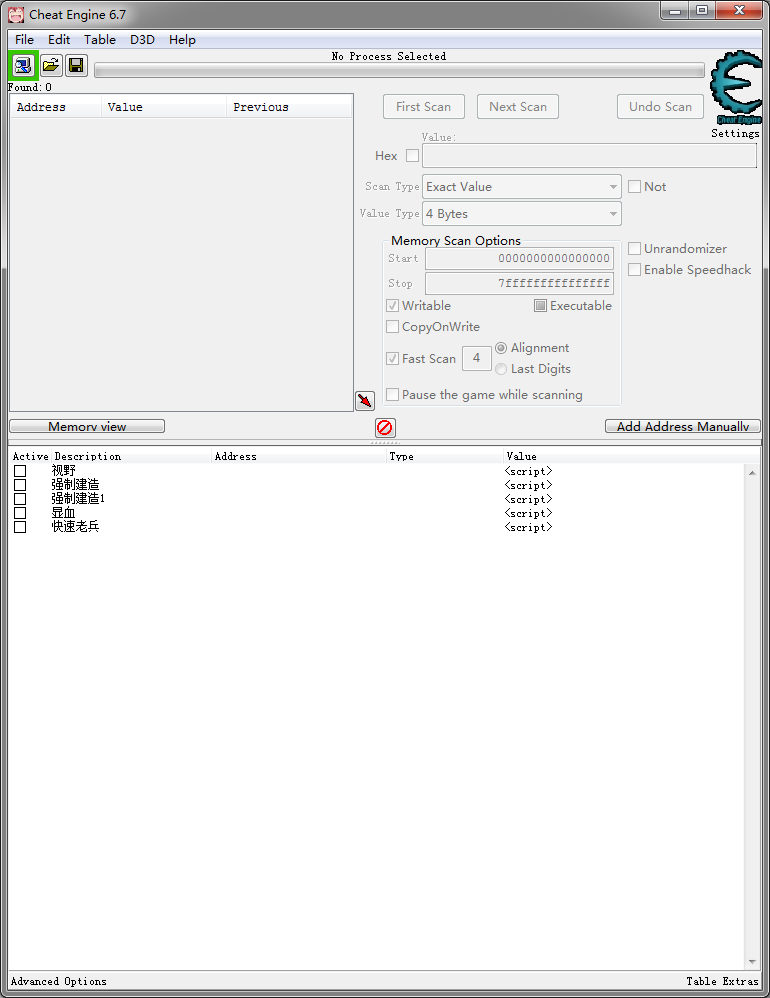Click the cheat table scroll up arrow

pyautogui.click(x=752, y=473)
